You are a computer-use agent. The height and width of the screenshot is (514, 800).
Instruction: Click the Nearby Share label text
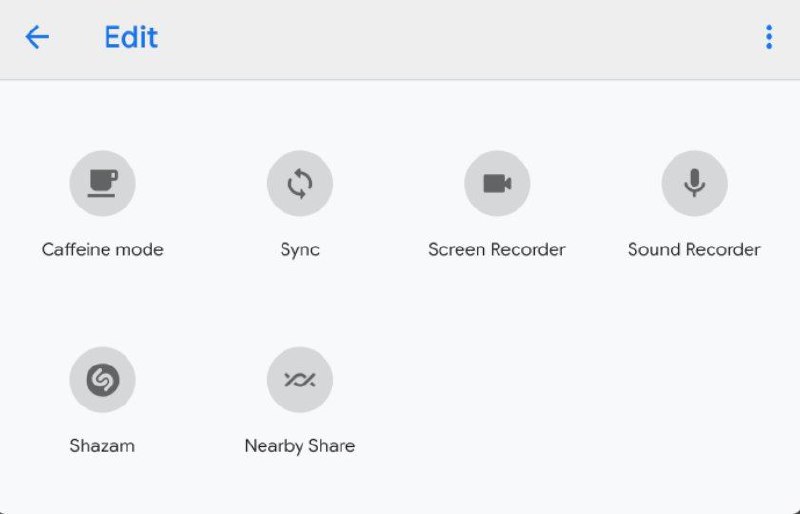pyautogui.click(x=300, y=446)
